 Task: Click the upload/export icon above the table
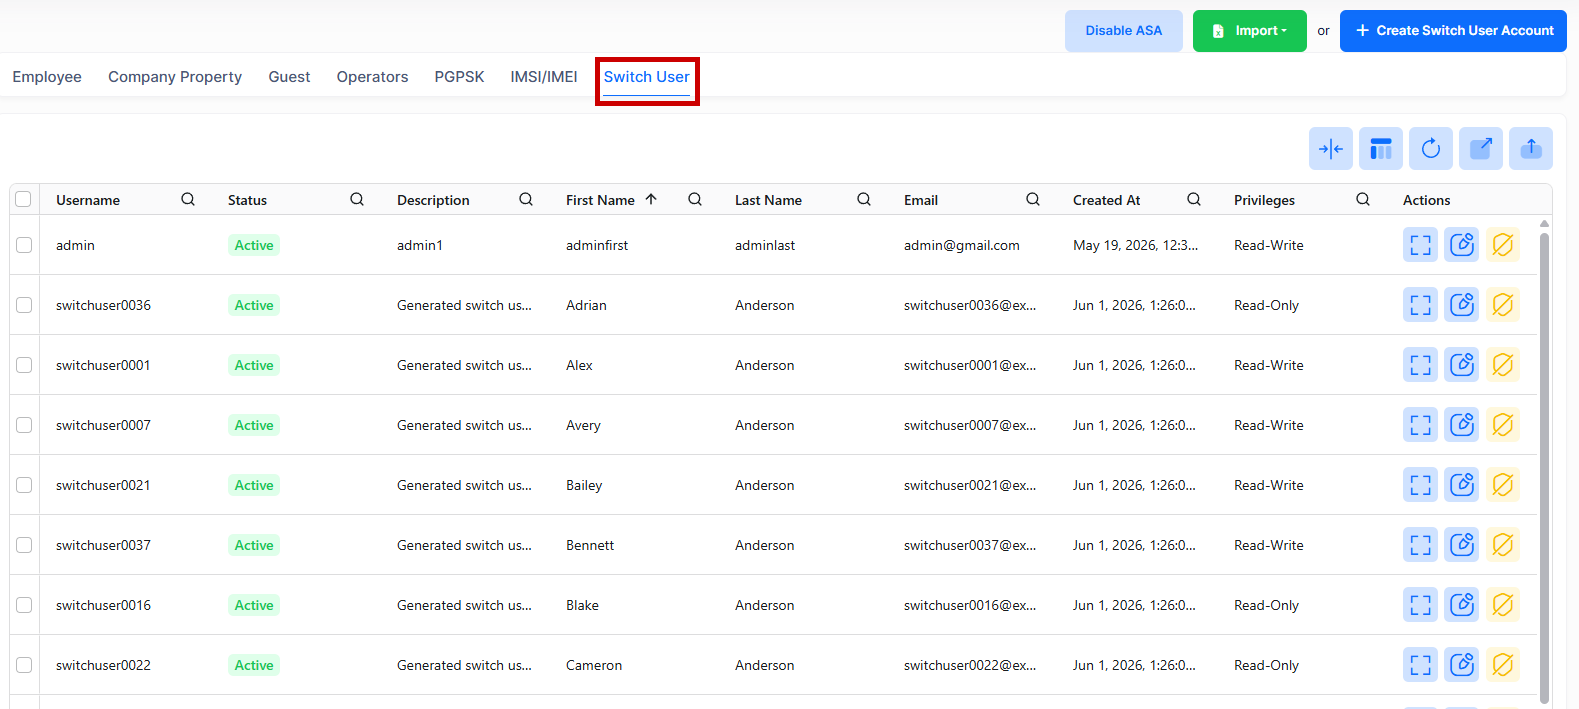click(x=1531, y=149)
